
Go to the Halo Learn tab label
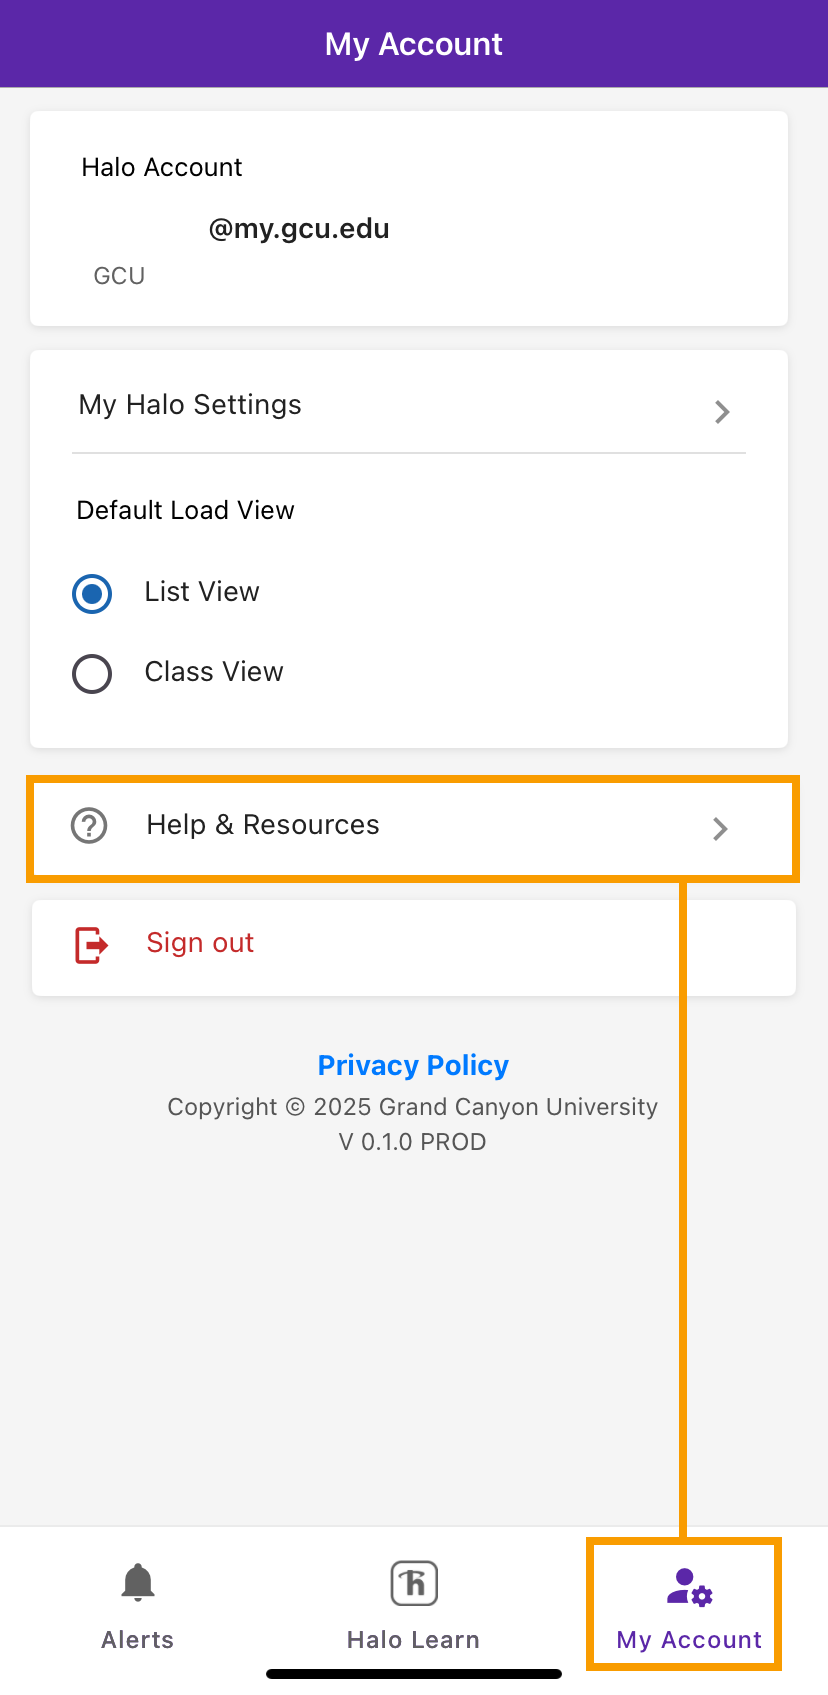point(414,1640)
